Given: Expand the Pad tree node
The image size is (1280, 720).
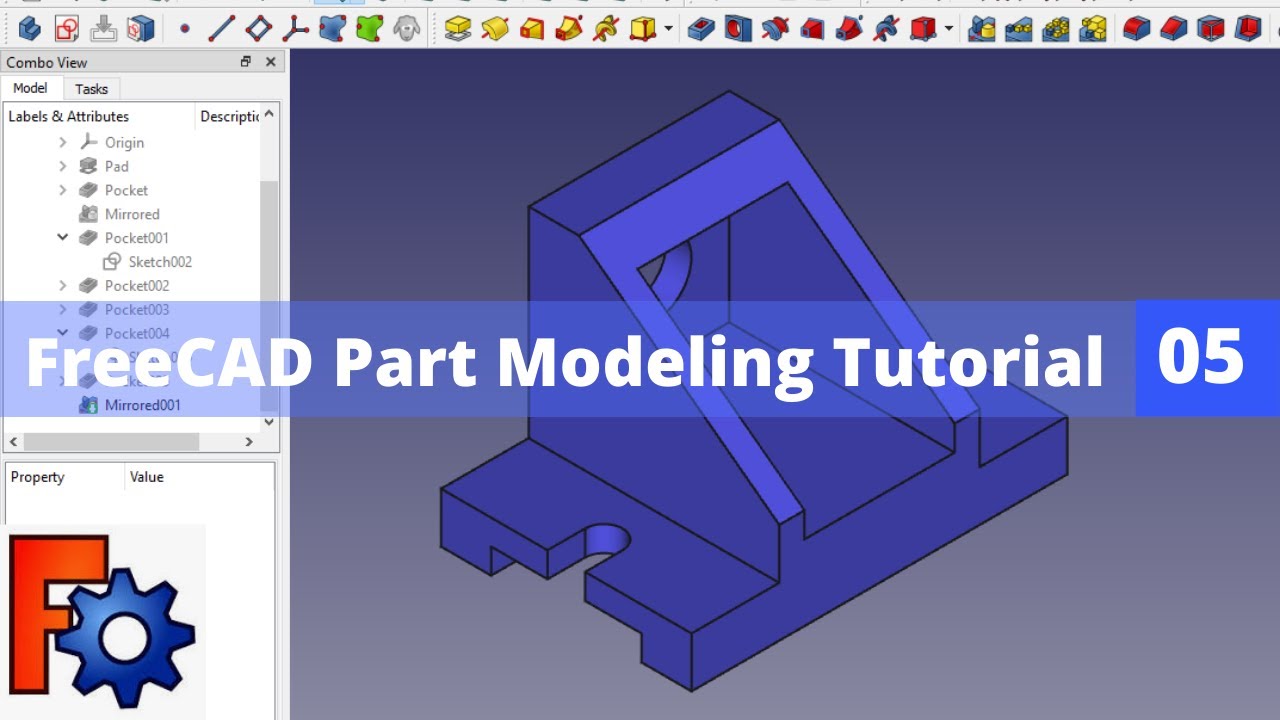Looking at the screenshot, I should point(63,167).
